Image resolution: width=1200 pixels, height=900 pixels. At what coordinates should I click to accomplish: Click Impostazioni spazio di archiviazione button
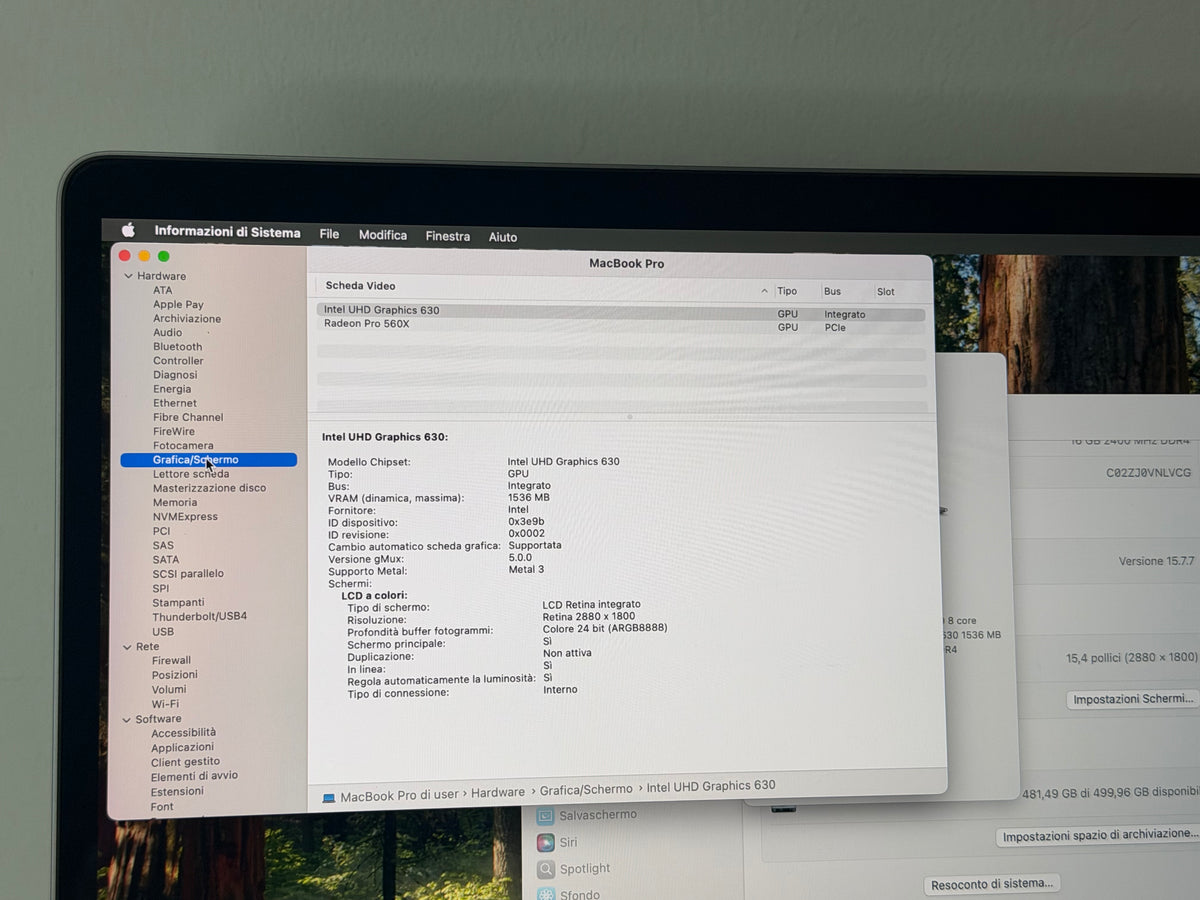1099,835
